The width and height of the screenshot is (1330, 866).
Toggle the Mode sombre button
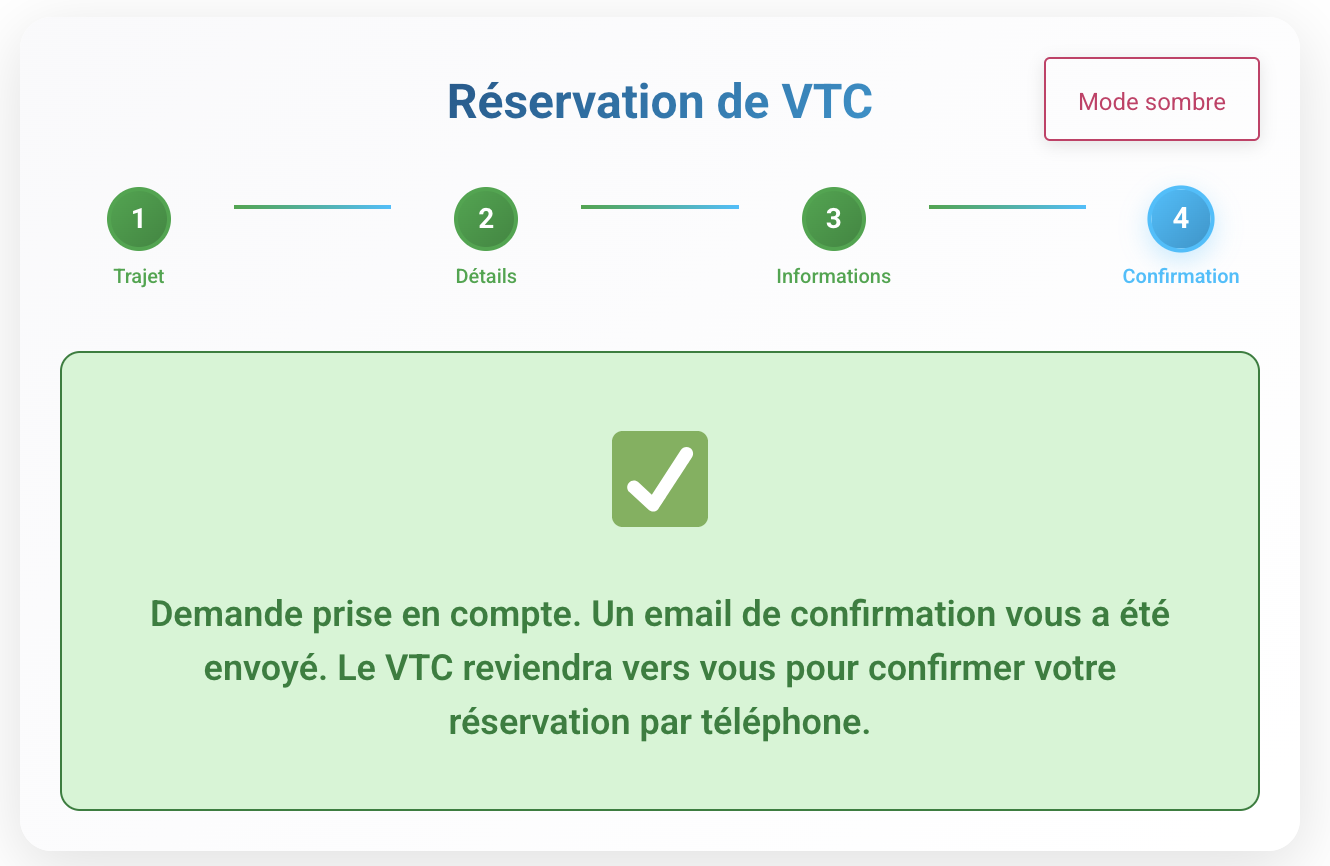coord(1151,100)
